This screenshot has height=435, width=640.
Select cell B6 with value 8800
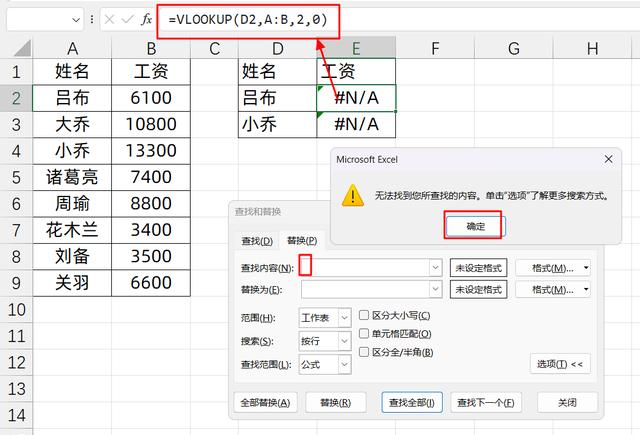(151, 204)
